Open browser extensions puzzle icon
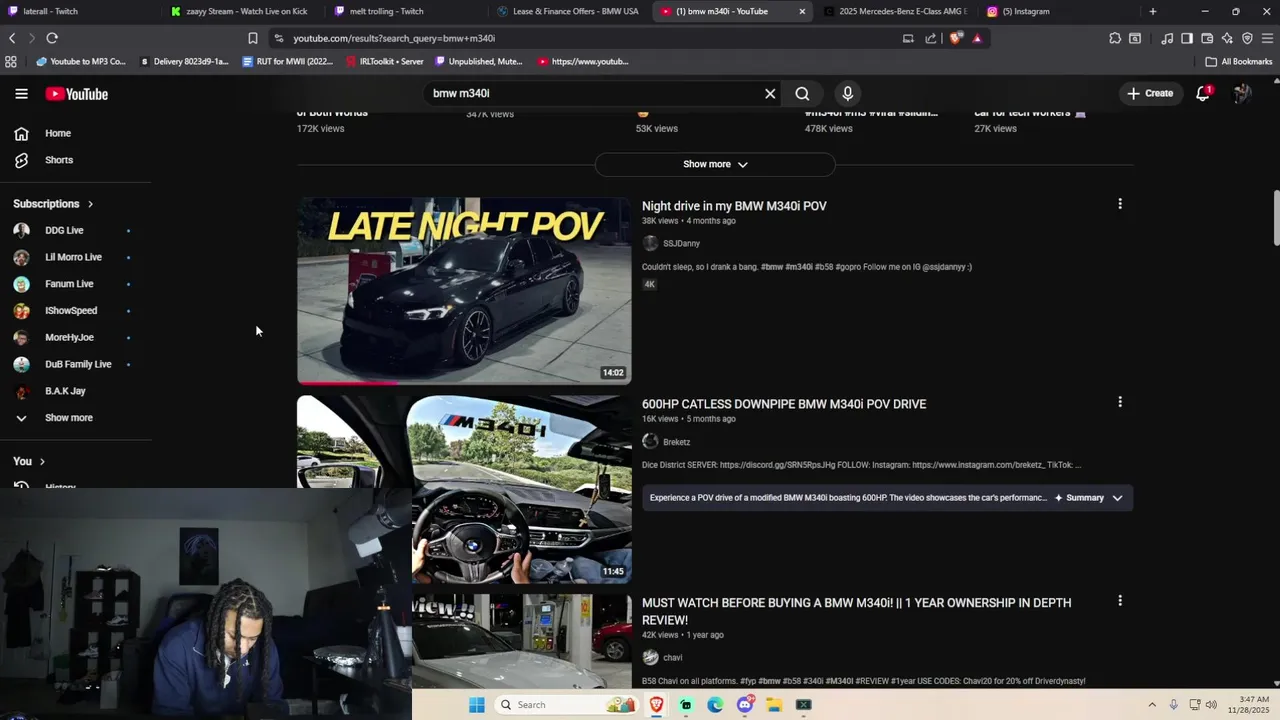This screenshot has width=1280, height=720. pyautogui.click(x=1115, y=38)
